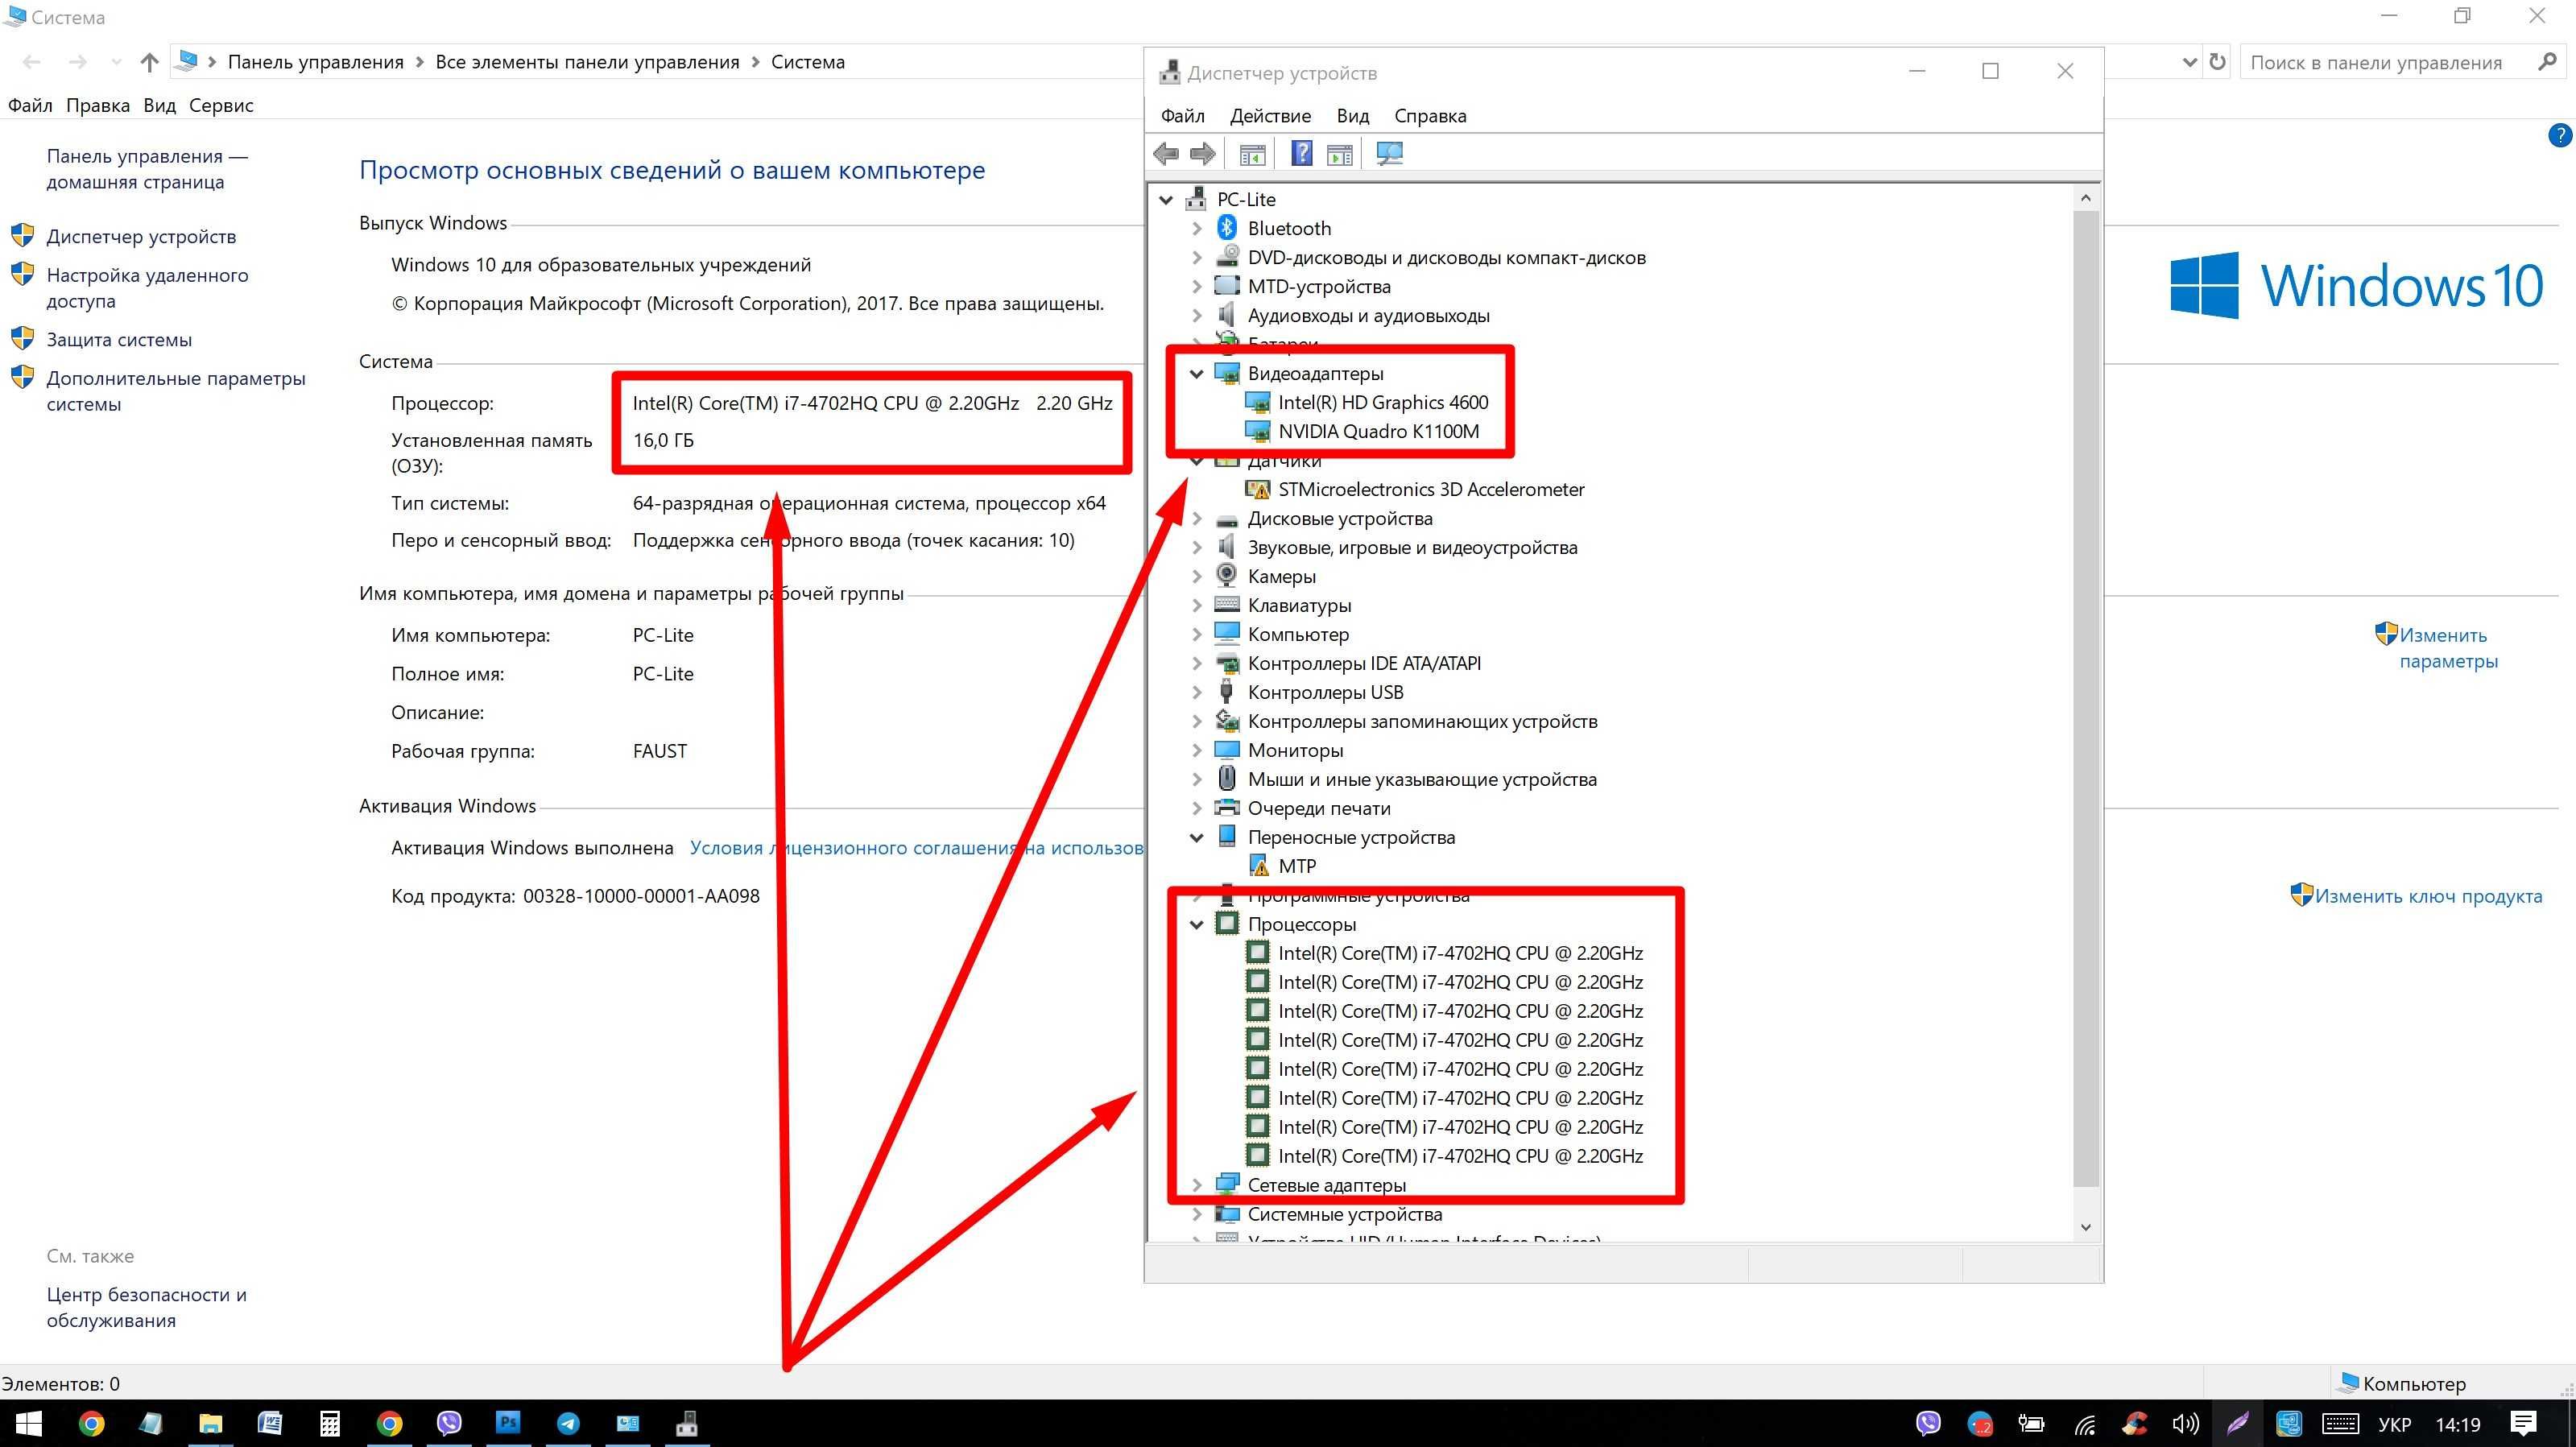Collapse the Видеоадаптеры category
Screen dimensions: 2576x1447
click(x=1197, y=374)
